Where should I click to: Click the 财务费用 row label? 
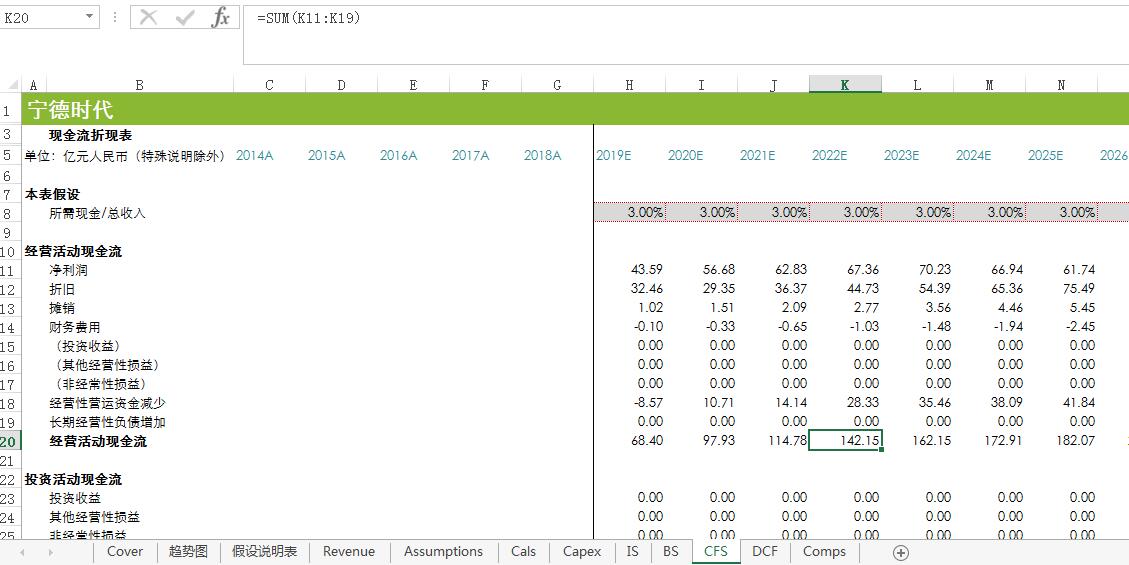click(75, 327)
